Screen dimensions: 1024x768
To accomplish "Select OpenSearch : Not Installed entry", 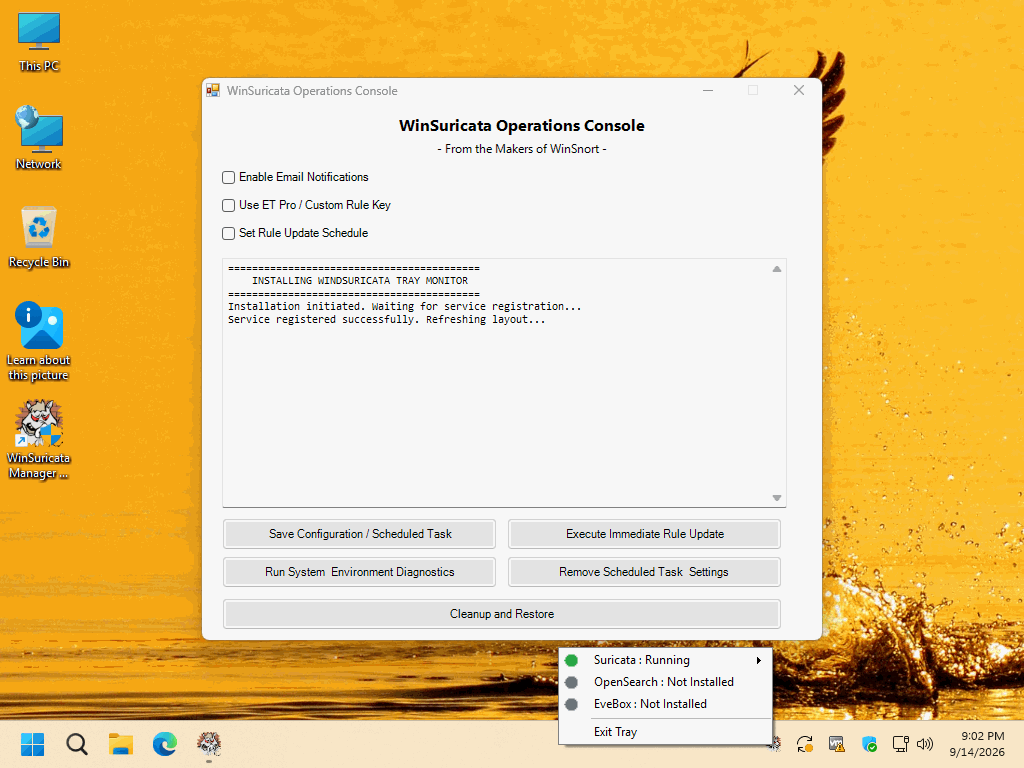I will 665,682.
